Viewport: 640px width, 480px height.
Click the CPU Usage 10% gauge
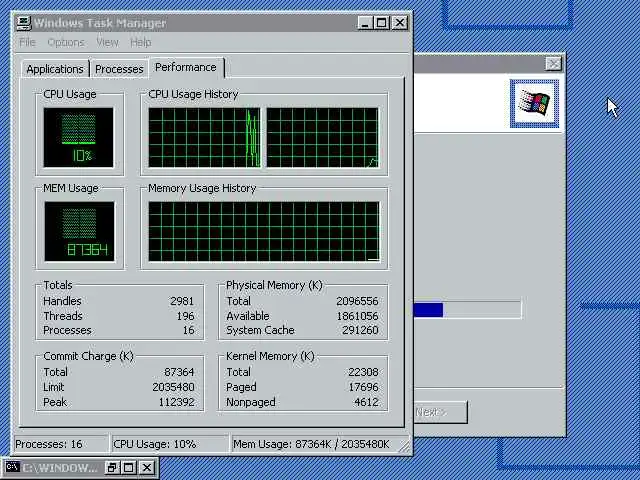pyautogui.click(x=78, y=137)
